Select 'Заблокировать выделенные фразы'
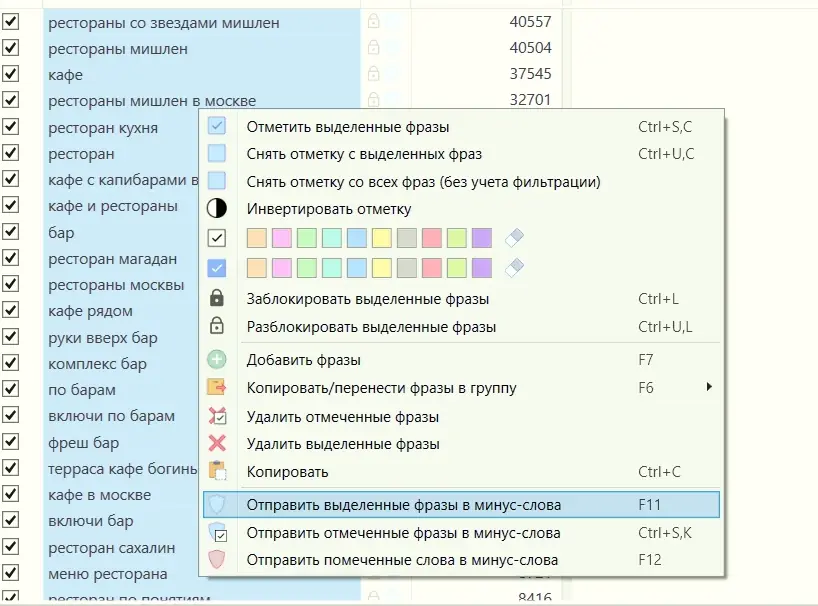 [461, 299]
